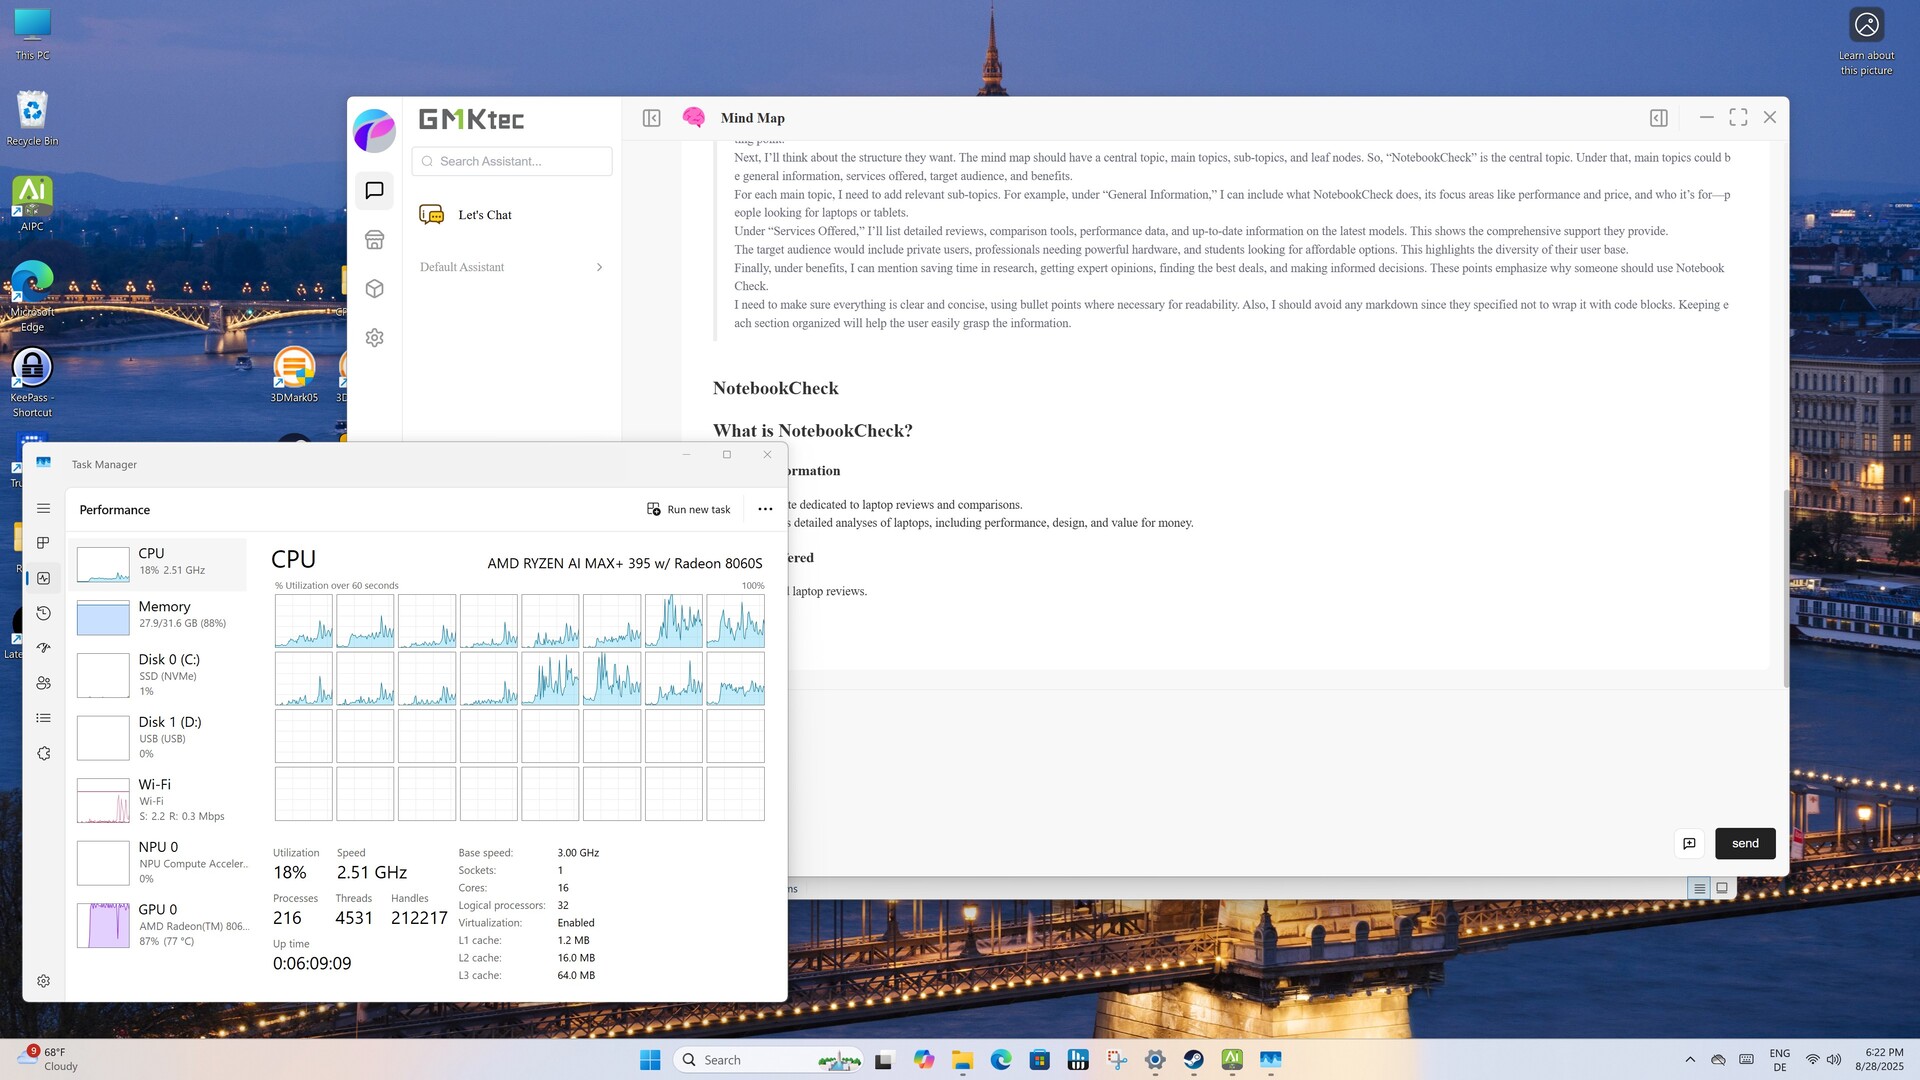Image resolution: width=1920 pixels, height=1080 pixels.
Task: Collapse the left sidebar panel toggle
Action: [651, 118]
